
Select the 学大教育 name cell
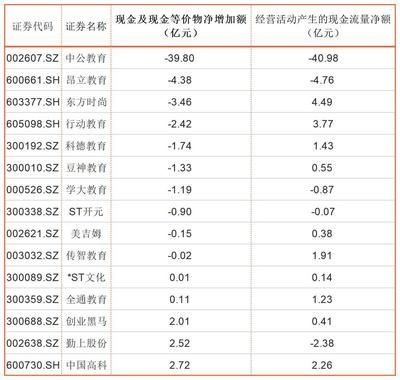pos(86,190)
